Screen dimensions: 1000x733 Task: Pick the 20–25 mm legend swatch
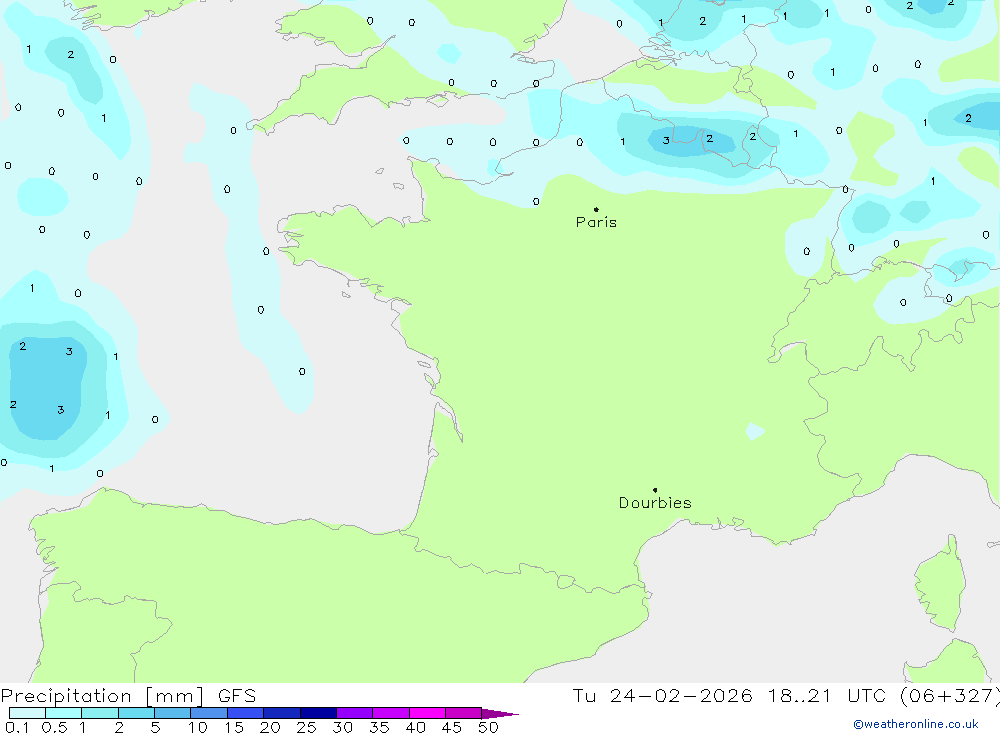click(x=282, y=713)
